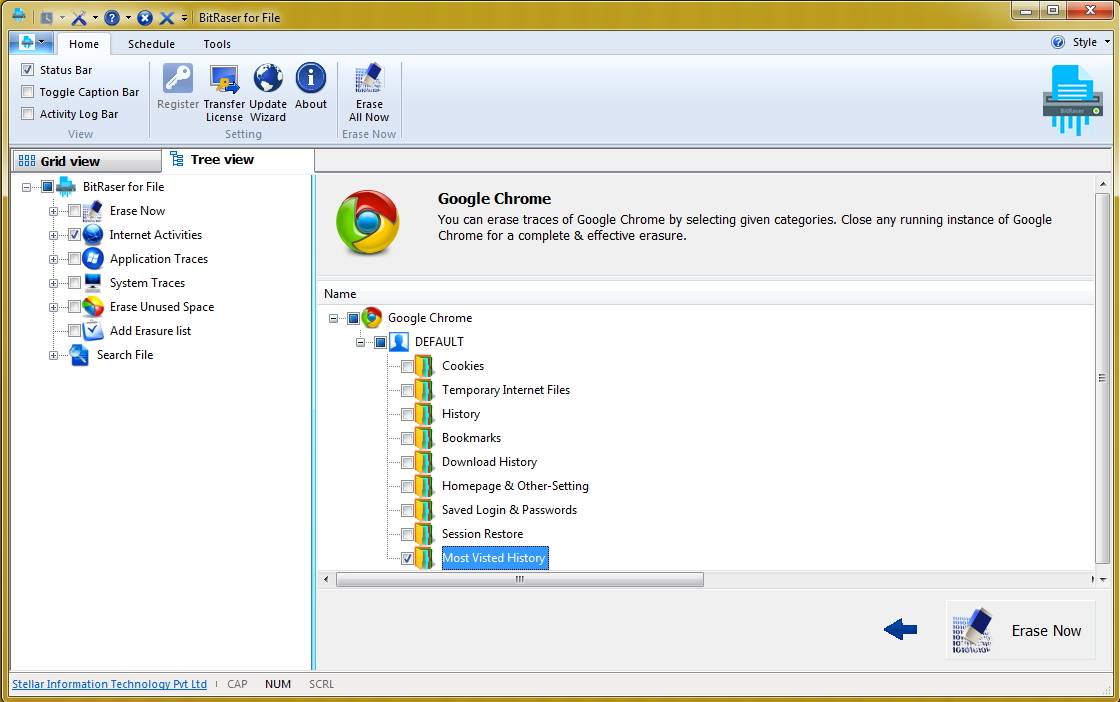Click the Google Chrome node icon in list
The height and width of the screenshot is (702, 1120).
point(371,318)
